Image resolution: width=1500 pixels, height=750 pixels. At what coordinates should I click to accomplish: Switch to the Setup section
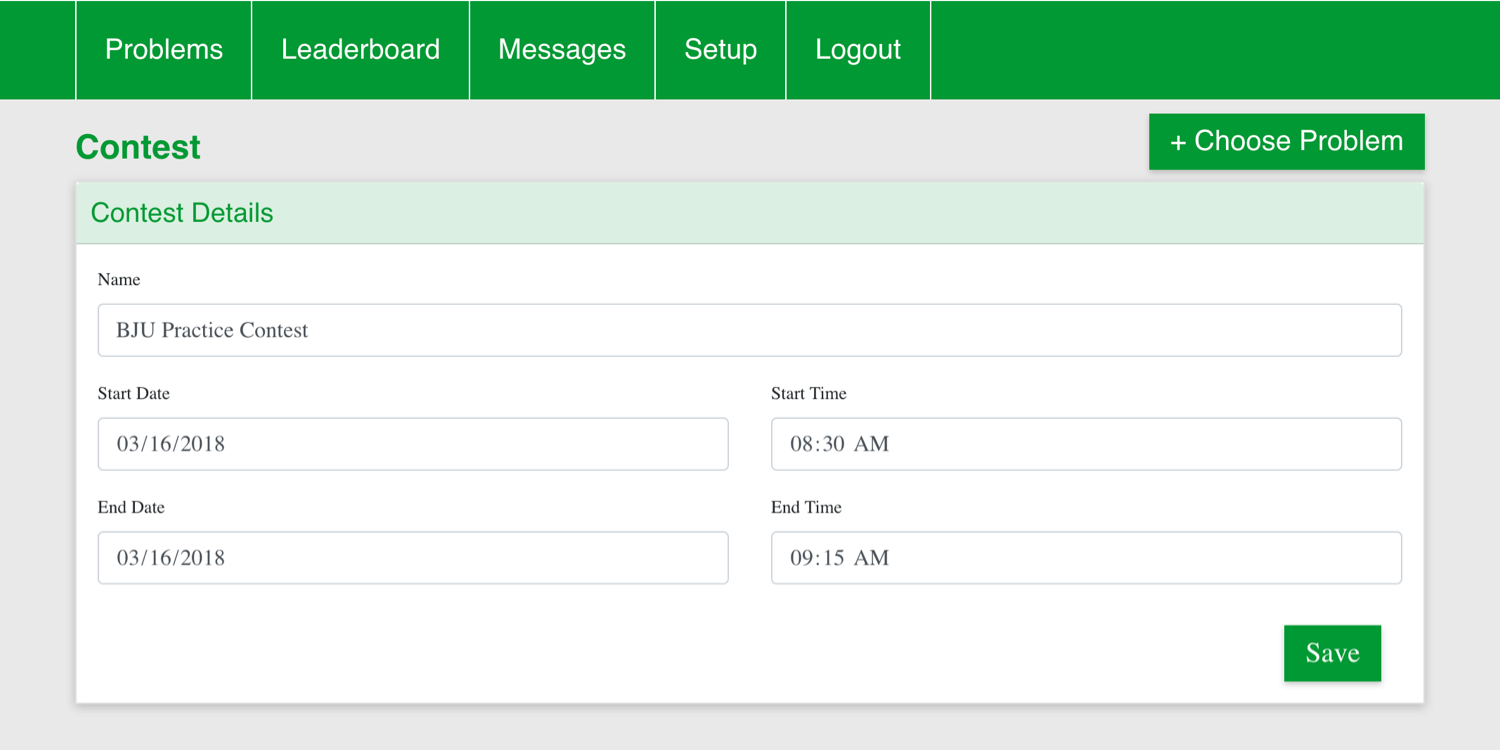tap(720, 50)
